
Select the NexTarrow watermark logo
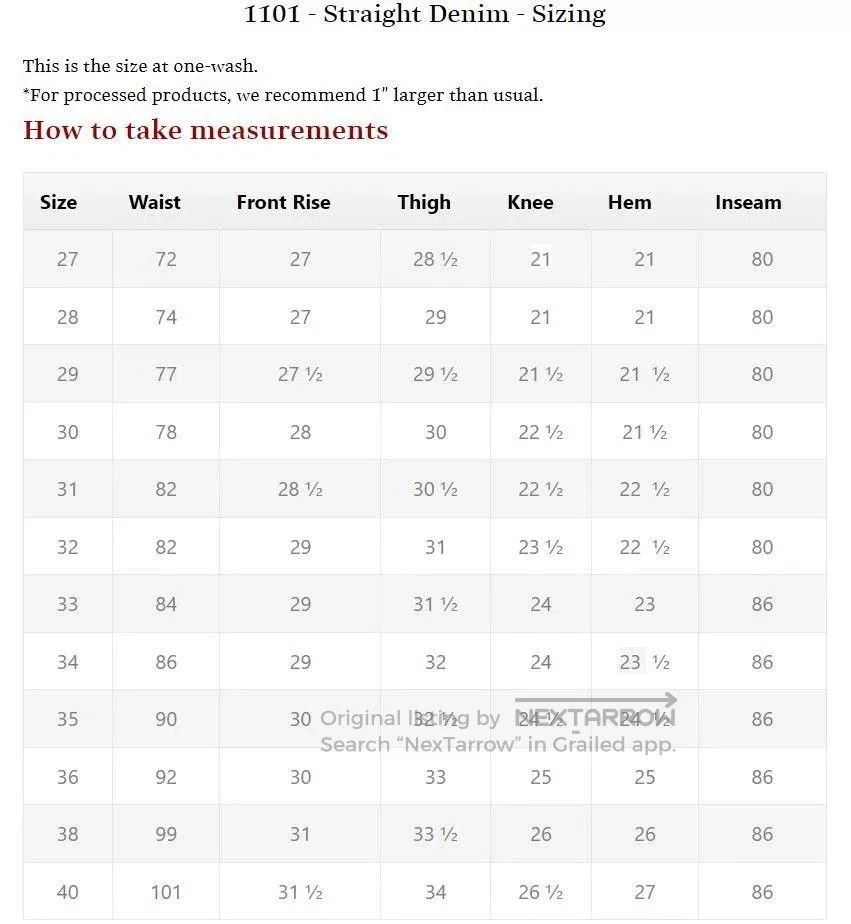(596, 711)
